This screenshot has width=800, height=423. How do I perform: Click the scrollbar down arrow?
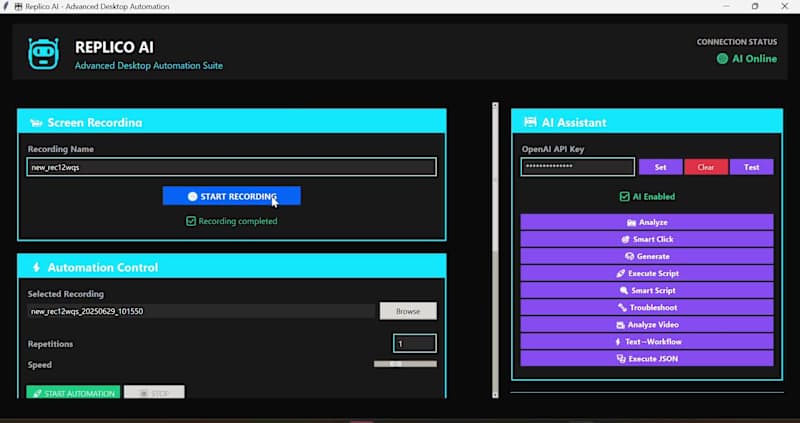tap(495, 394)
